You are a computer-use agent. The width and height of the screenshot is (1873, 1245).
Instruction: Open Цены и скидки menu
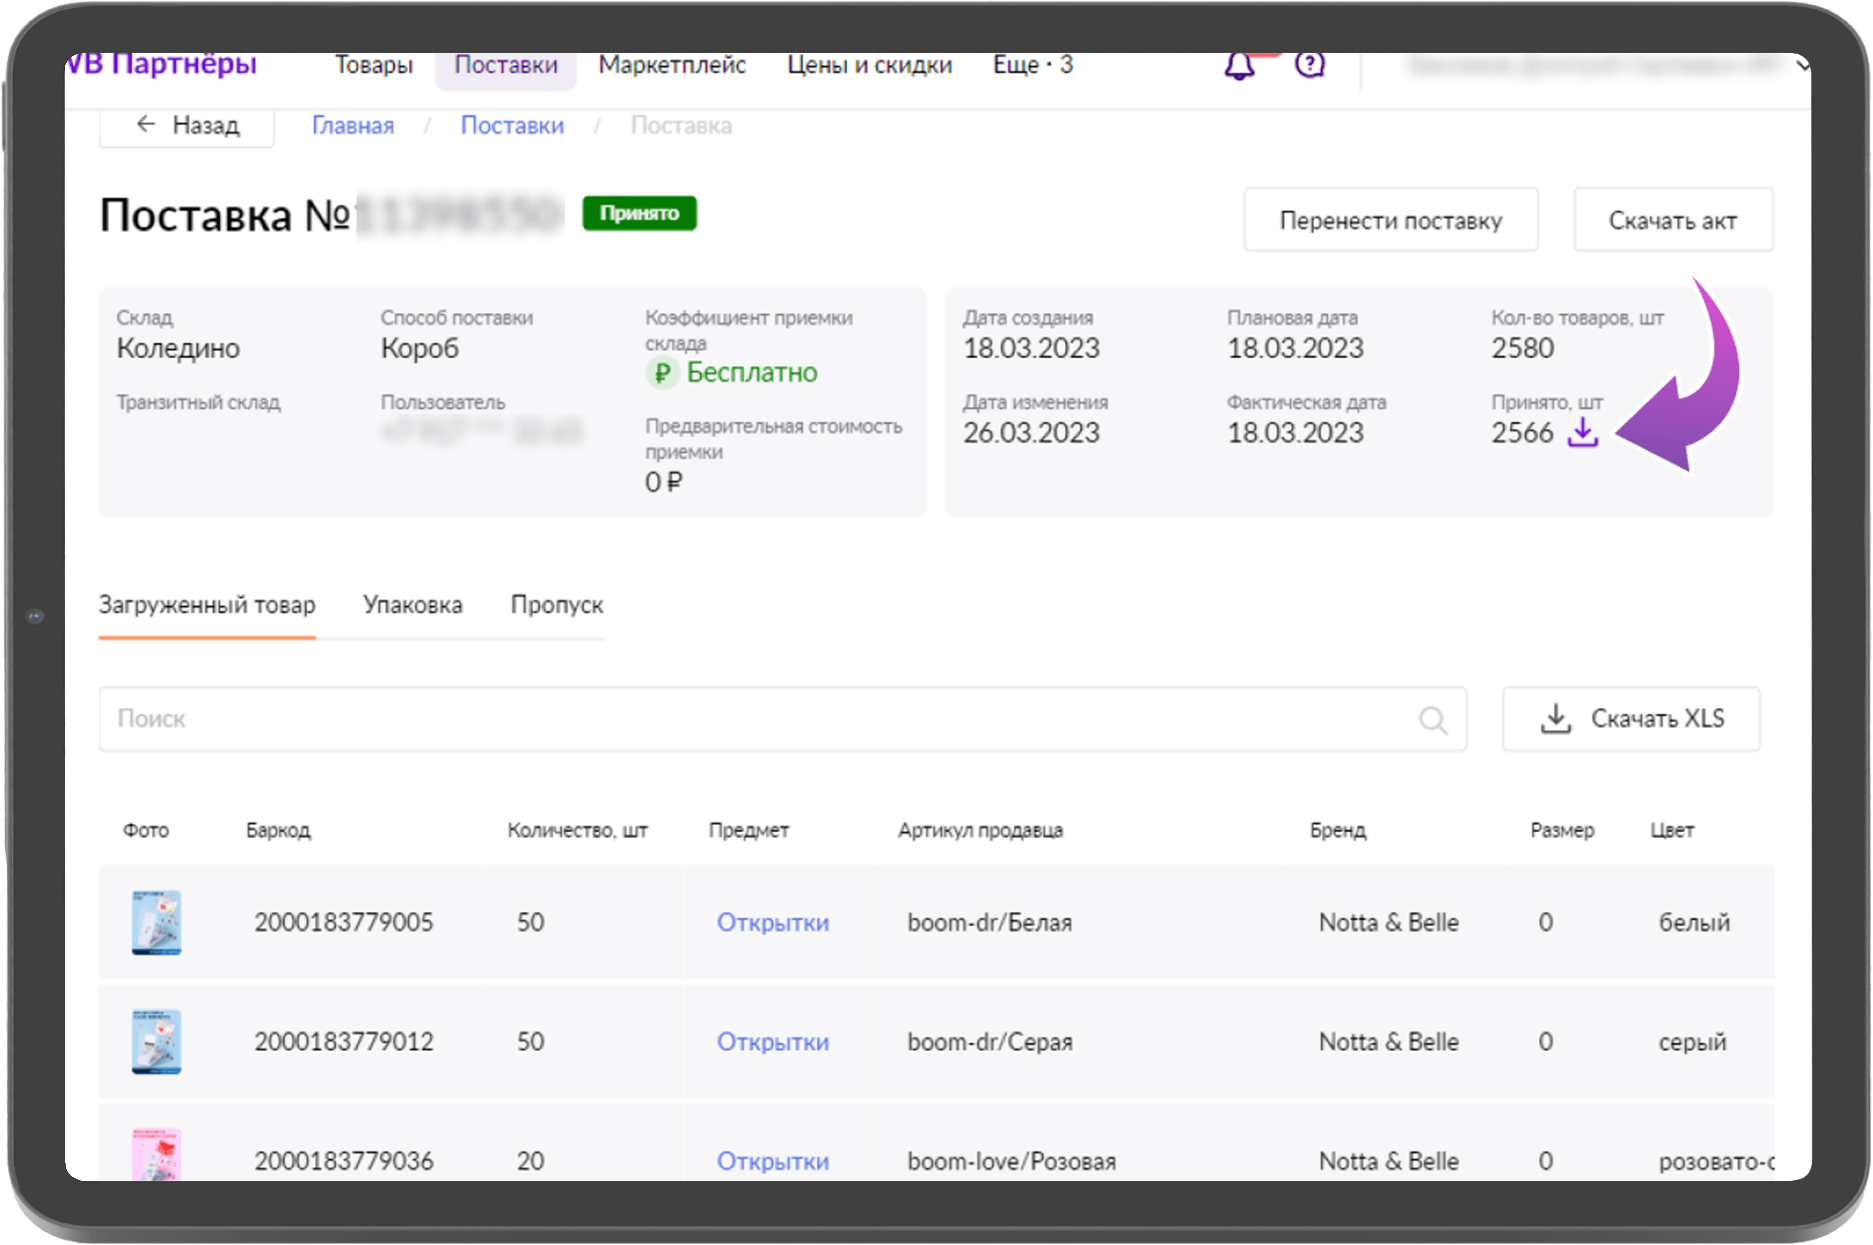(869, 66)
